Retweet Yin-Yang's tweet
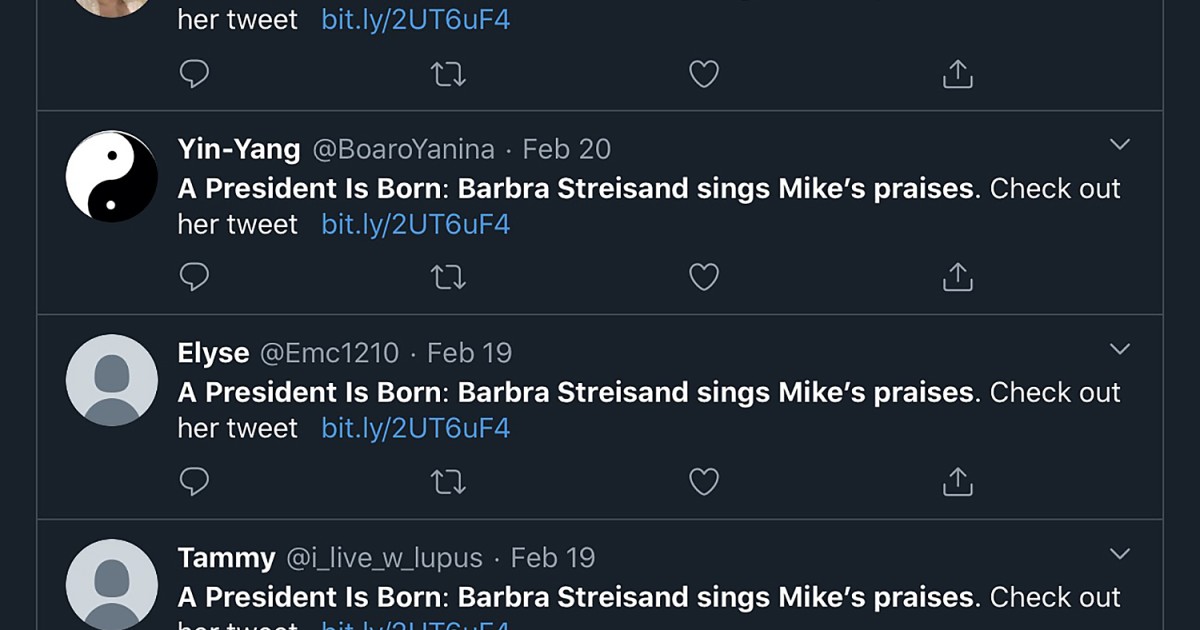This screenshot has height=630, width=1200. (448, 277)
